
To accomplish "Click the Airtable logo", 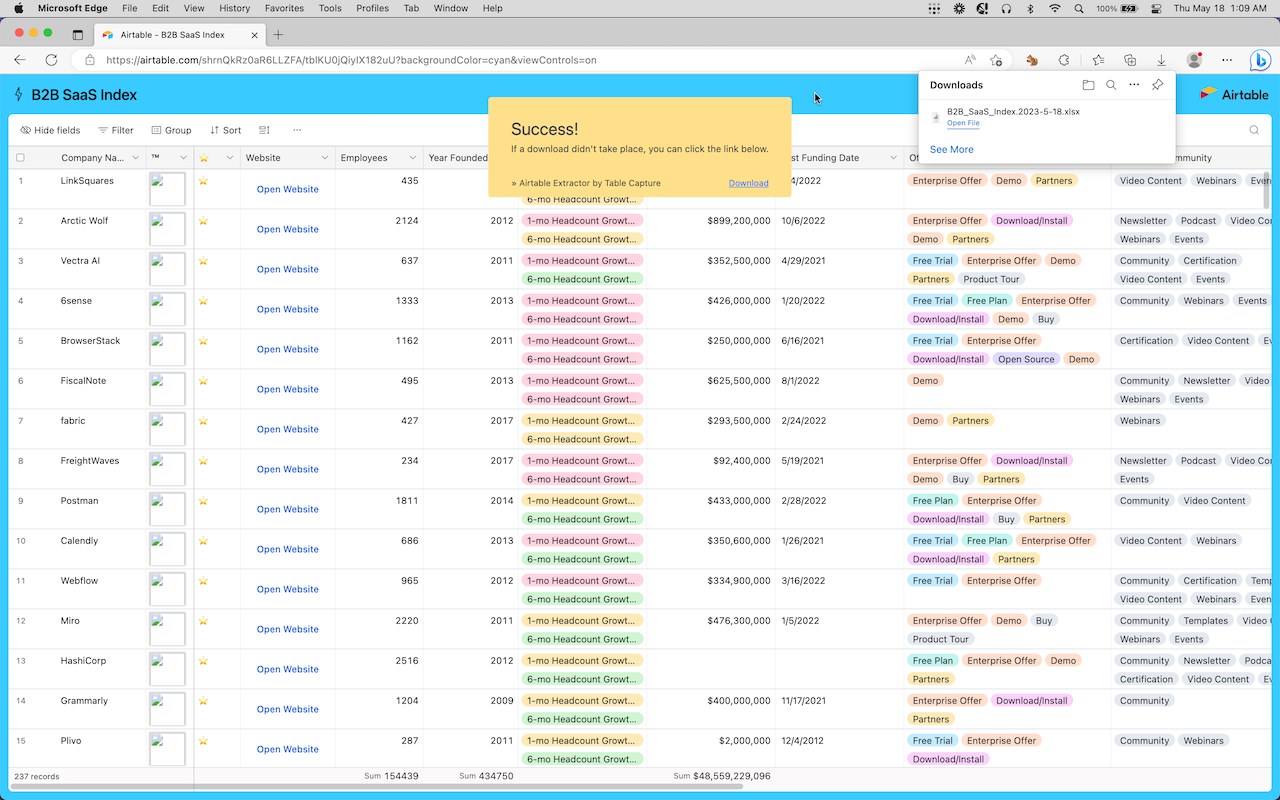I will point(1234,94).
